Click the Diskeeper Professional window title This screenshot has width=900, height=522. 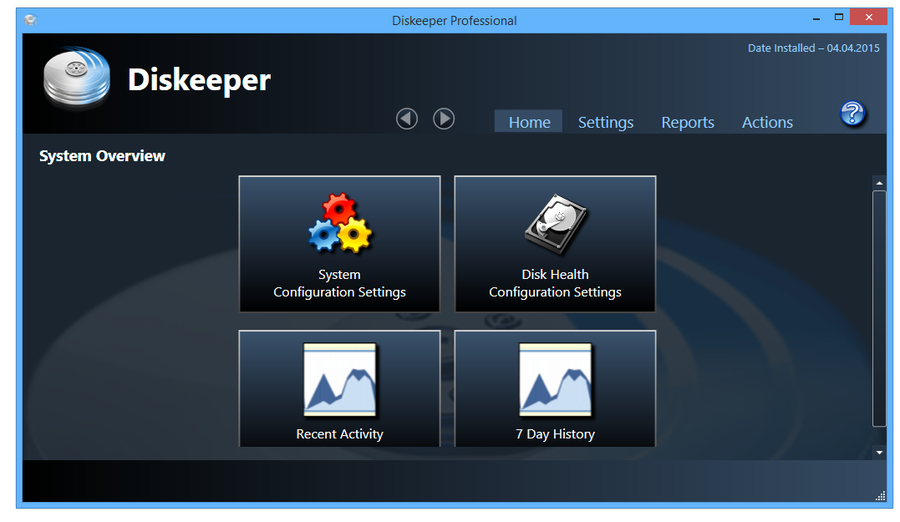454,21
